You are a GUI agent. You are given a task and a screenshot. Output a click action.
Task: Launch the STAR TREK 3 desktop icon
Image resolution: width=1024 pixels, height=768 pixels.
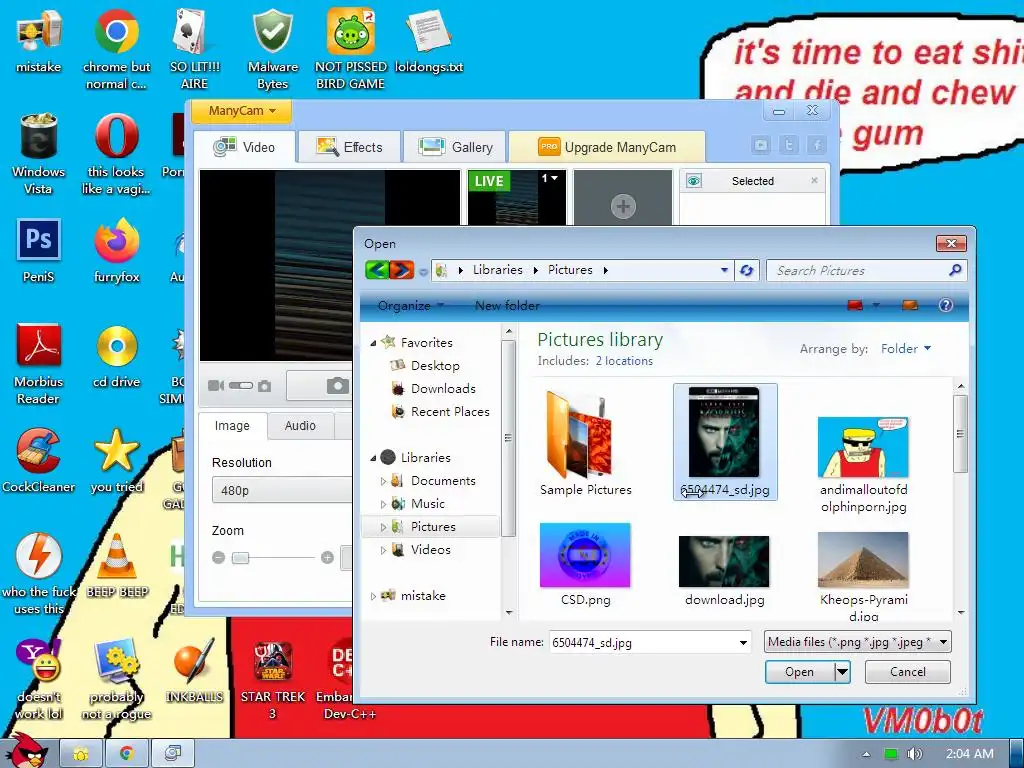(272, 680)
